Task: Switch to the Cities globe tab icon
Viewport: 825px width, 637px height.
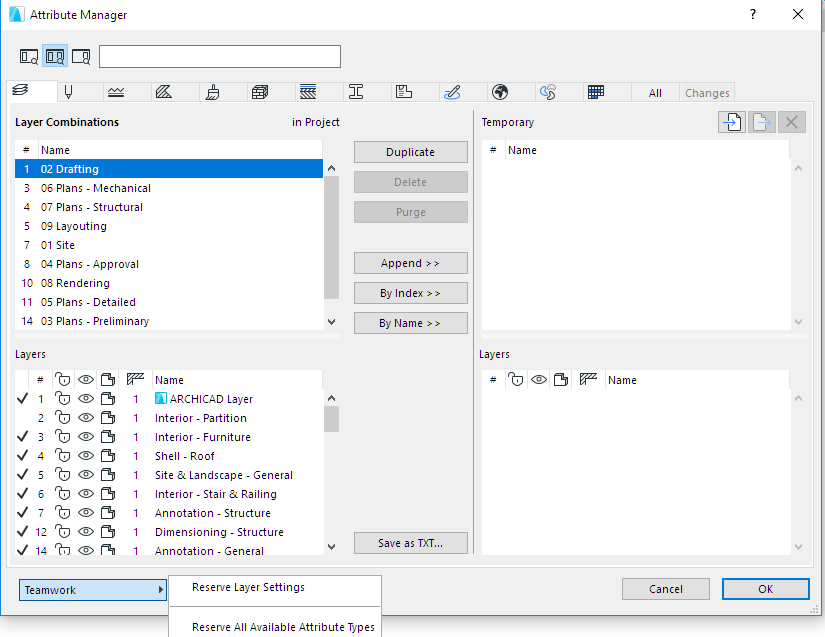Action: point(500,92)
